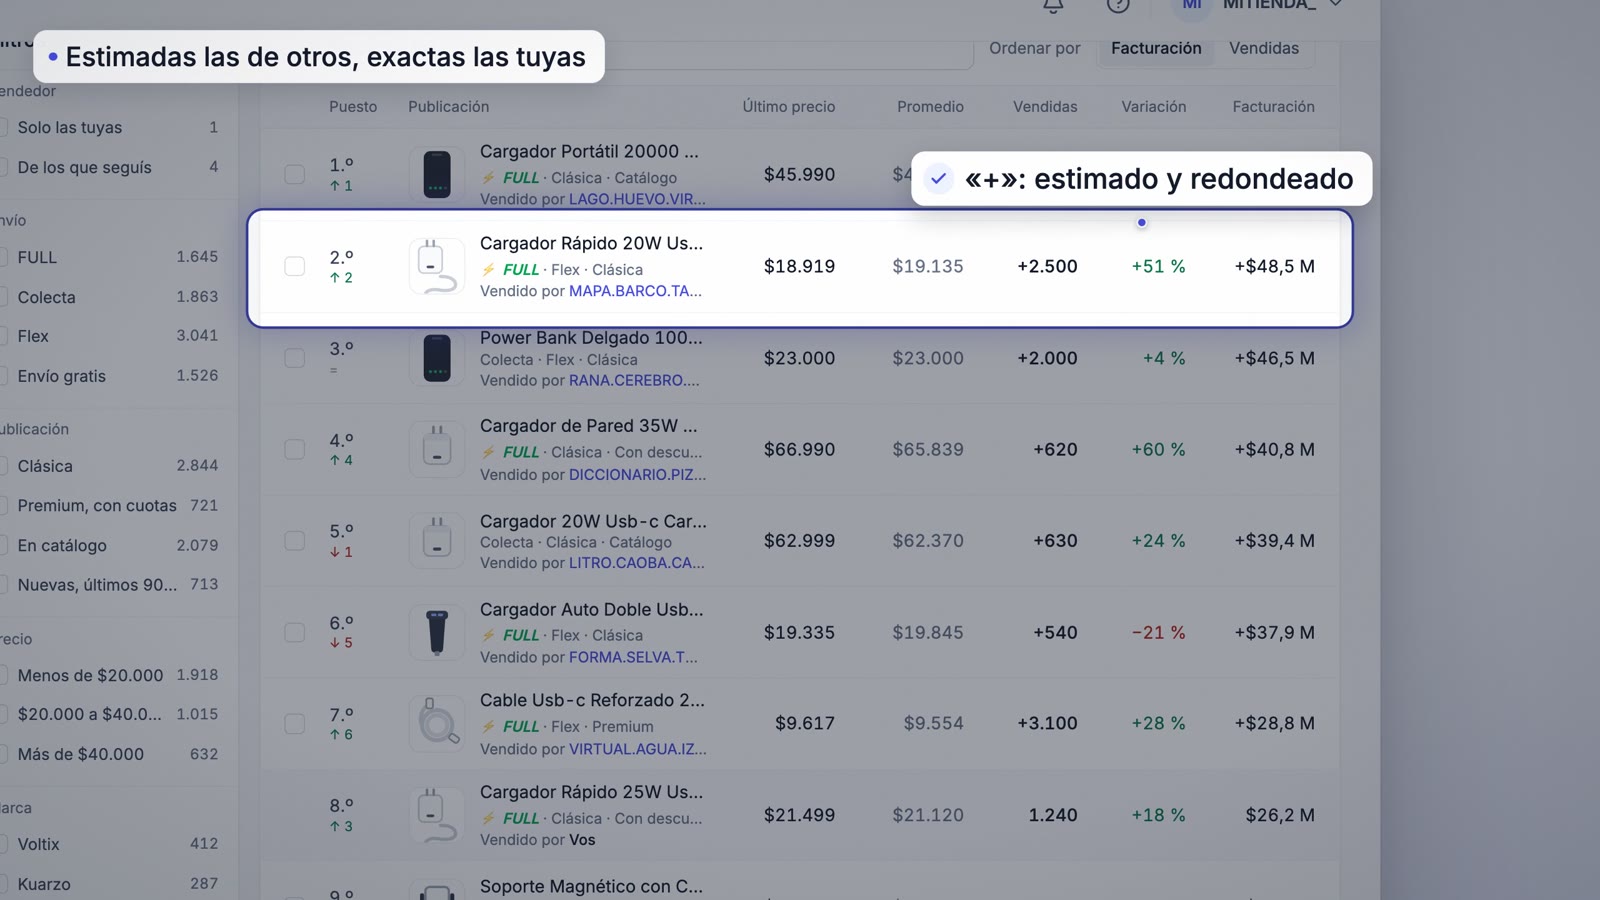Screen dimensions: 1600x900
Task: Open the Cable Usb-c Reforzado 2... listing title
Action: coord(592,700)
